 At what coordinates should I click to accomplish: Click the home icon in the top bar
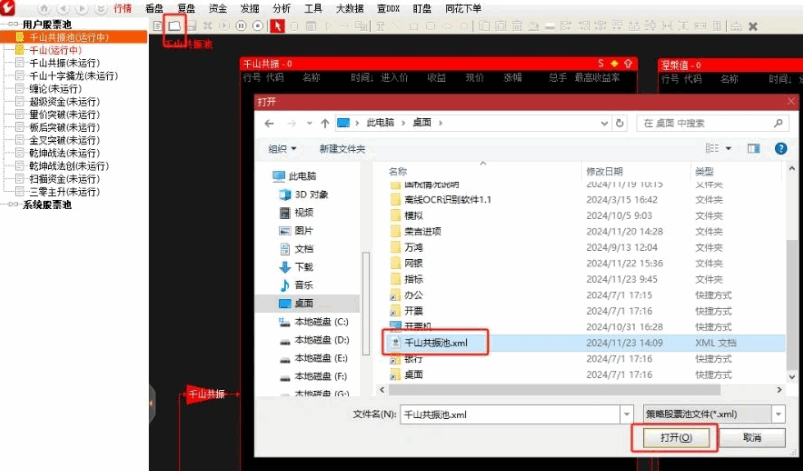45,9
